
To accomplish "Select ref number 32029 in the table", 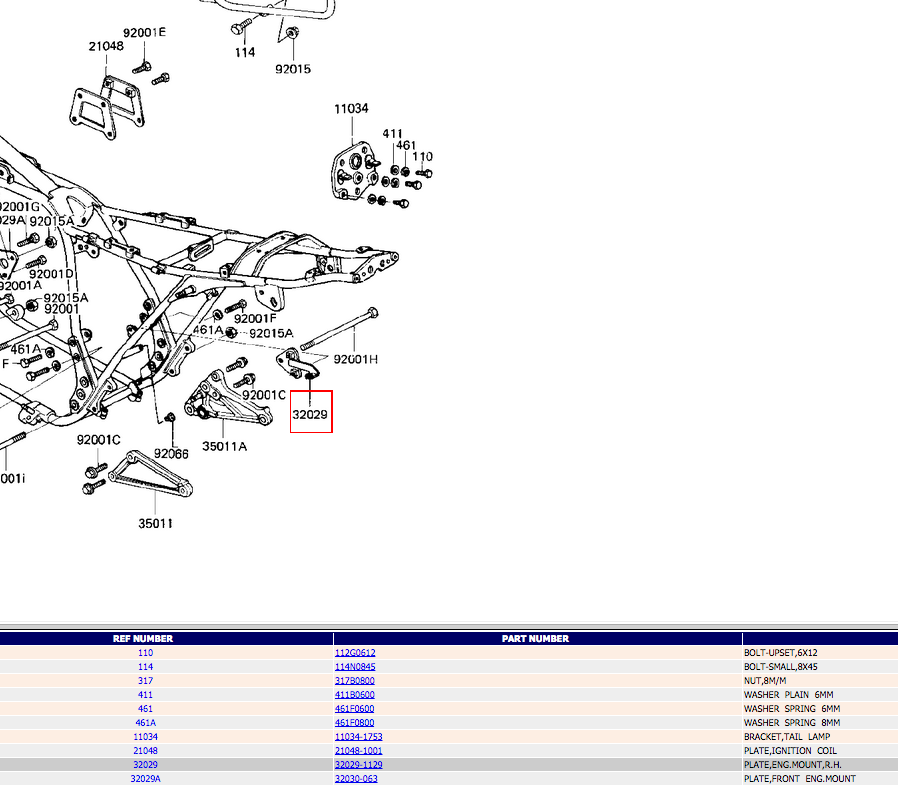I will (145, 765).
